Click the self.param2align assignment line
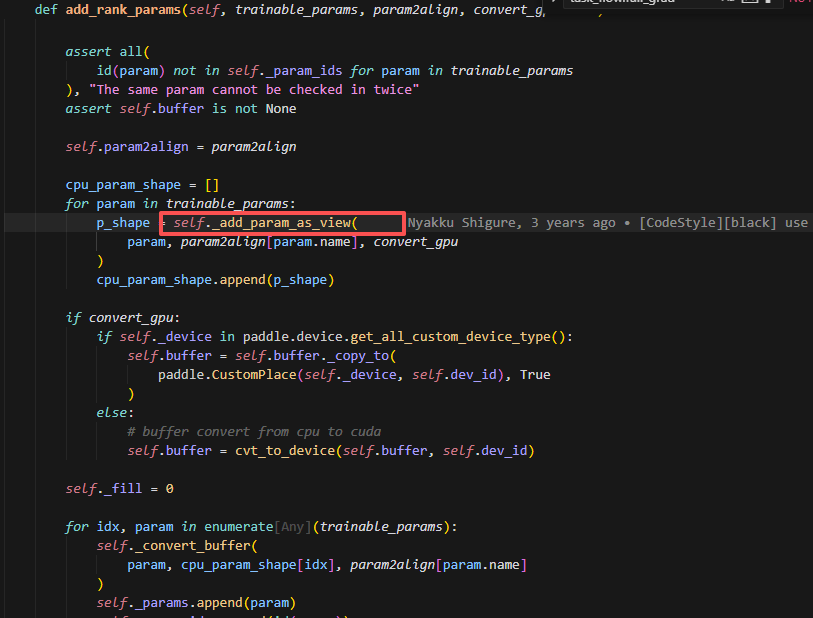The height and width of the screenshot is (618, 813). click(x=180, y=146)
